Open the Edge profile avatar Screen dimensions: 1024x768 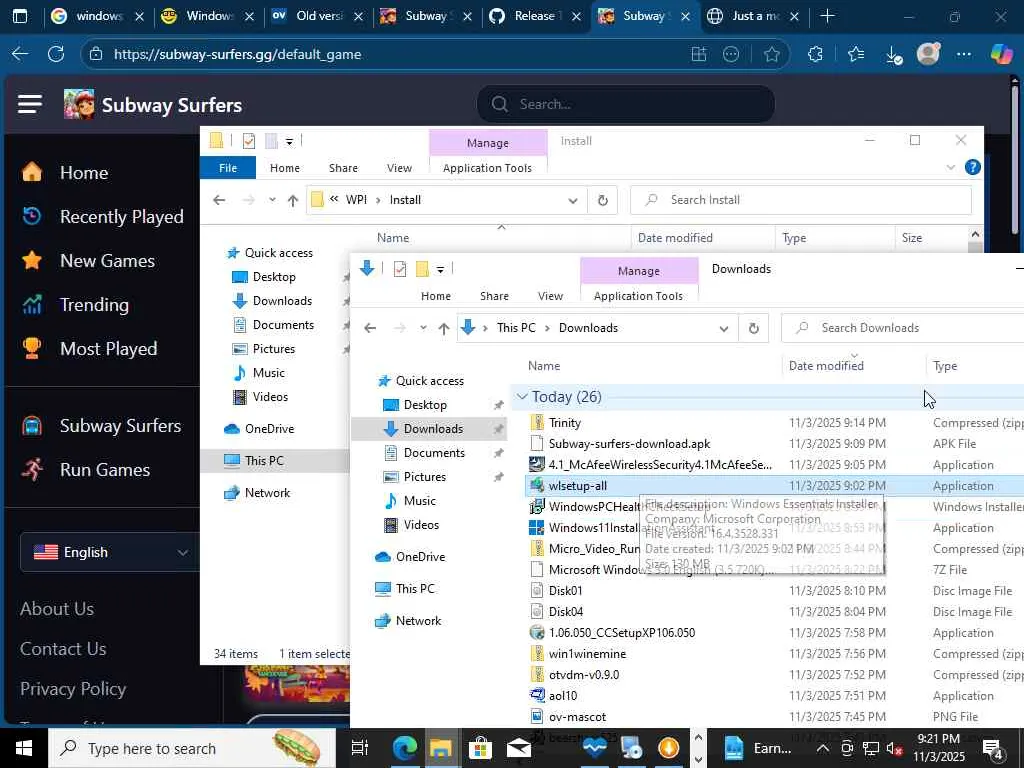pyautogui.click(x=928, y=54)
